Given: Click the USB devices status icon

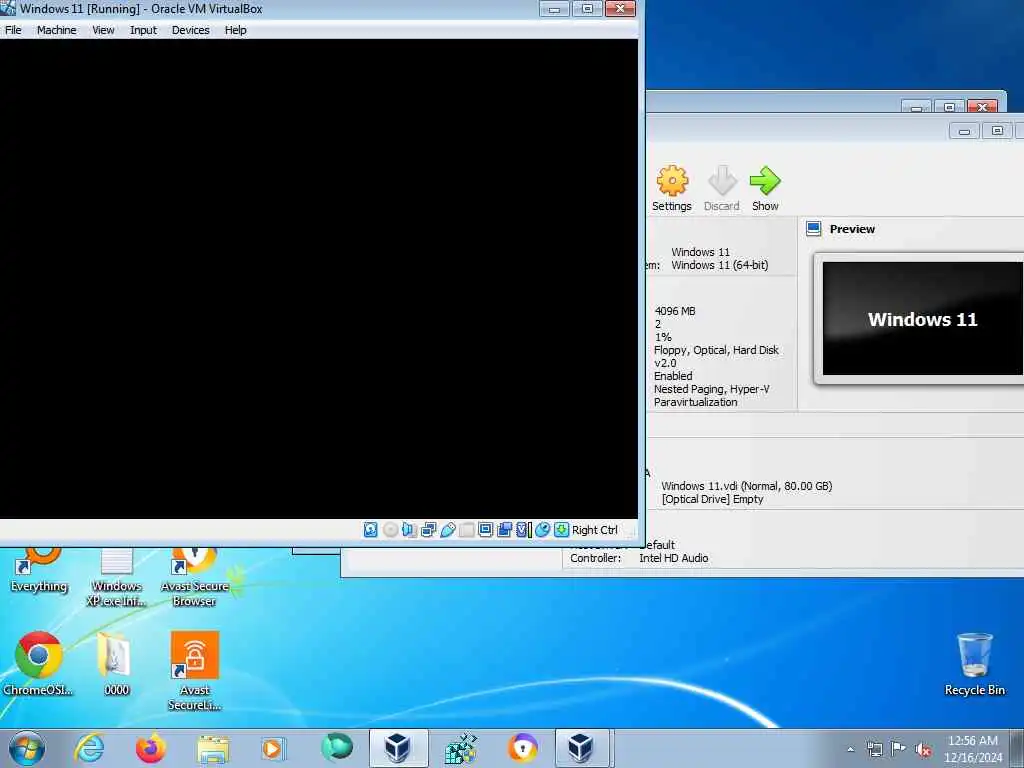Looking at the screenshot, I should pyautogui.click(x=447, y=530).
